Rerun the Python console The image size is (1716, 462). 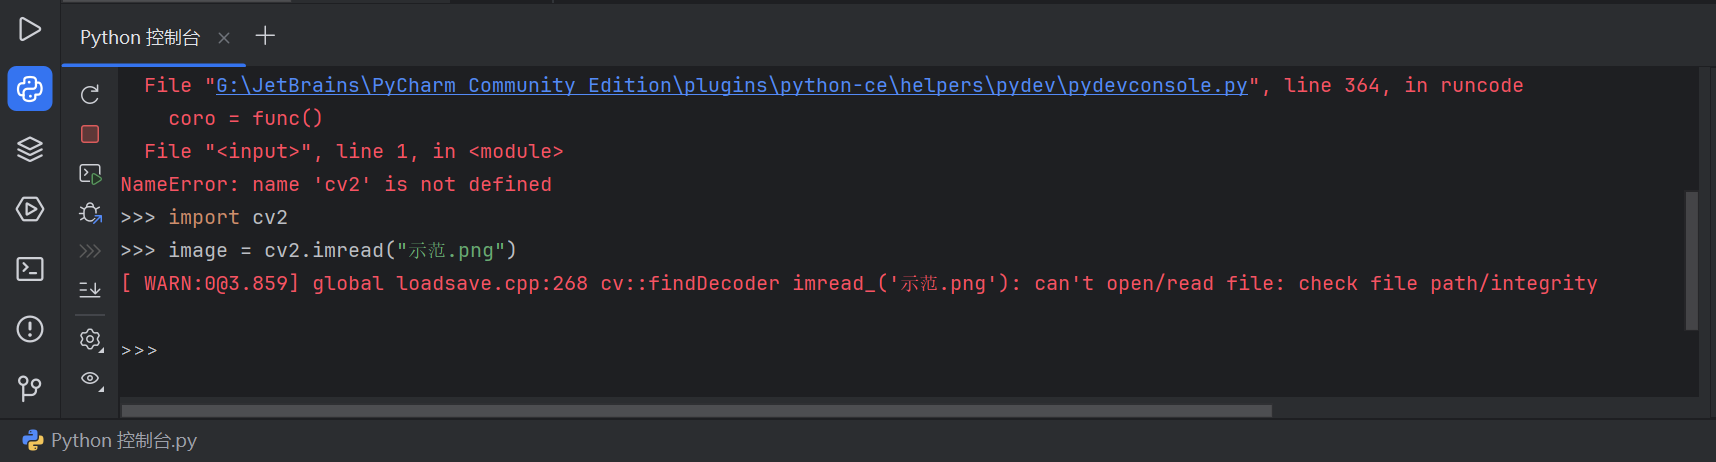[x=90, y=94]
